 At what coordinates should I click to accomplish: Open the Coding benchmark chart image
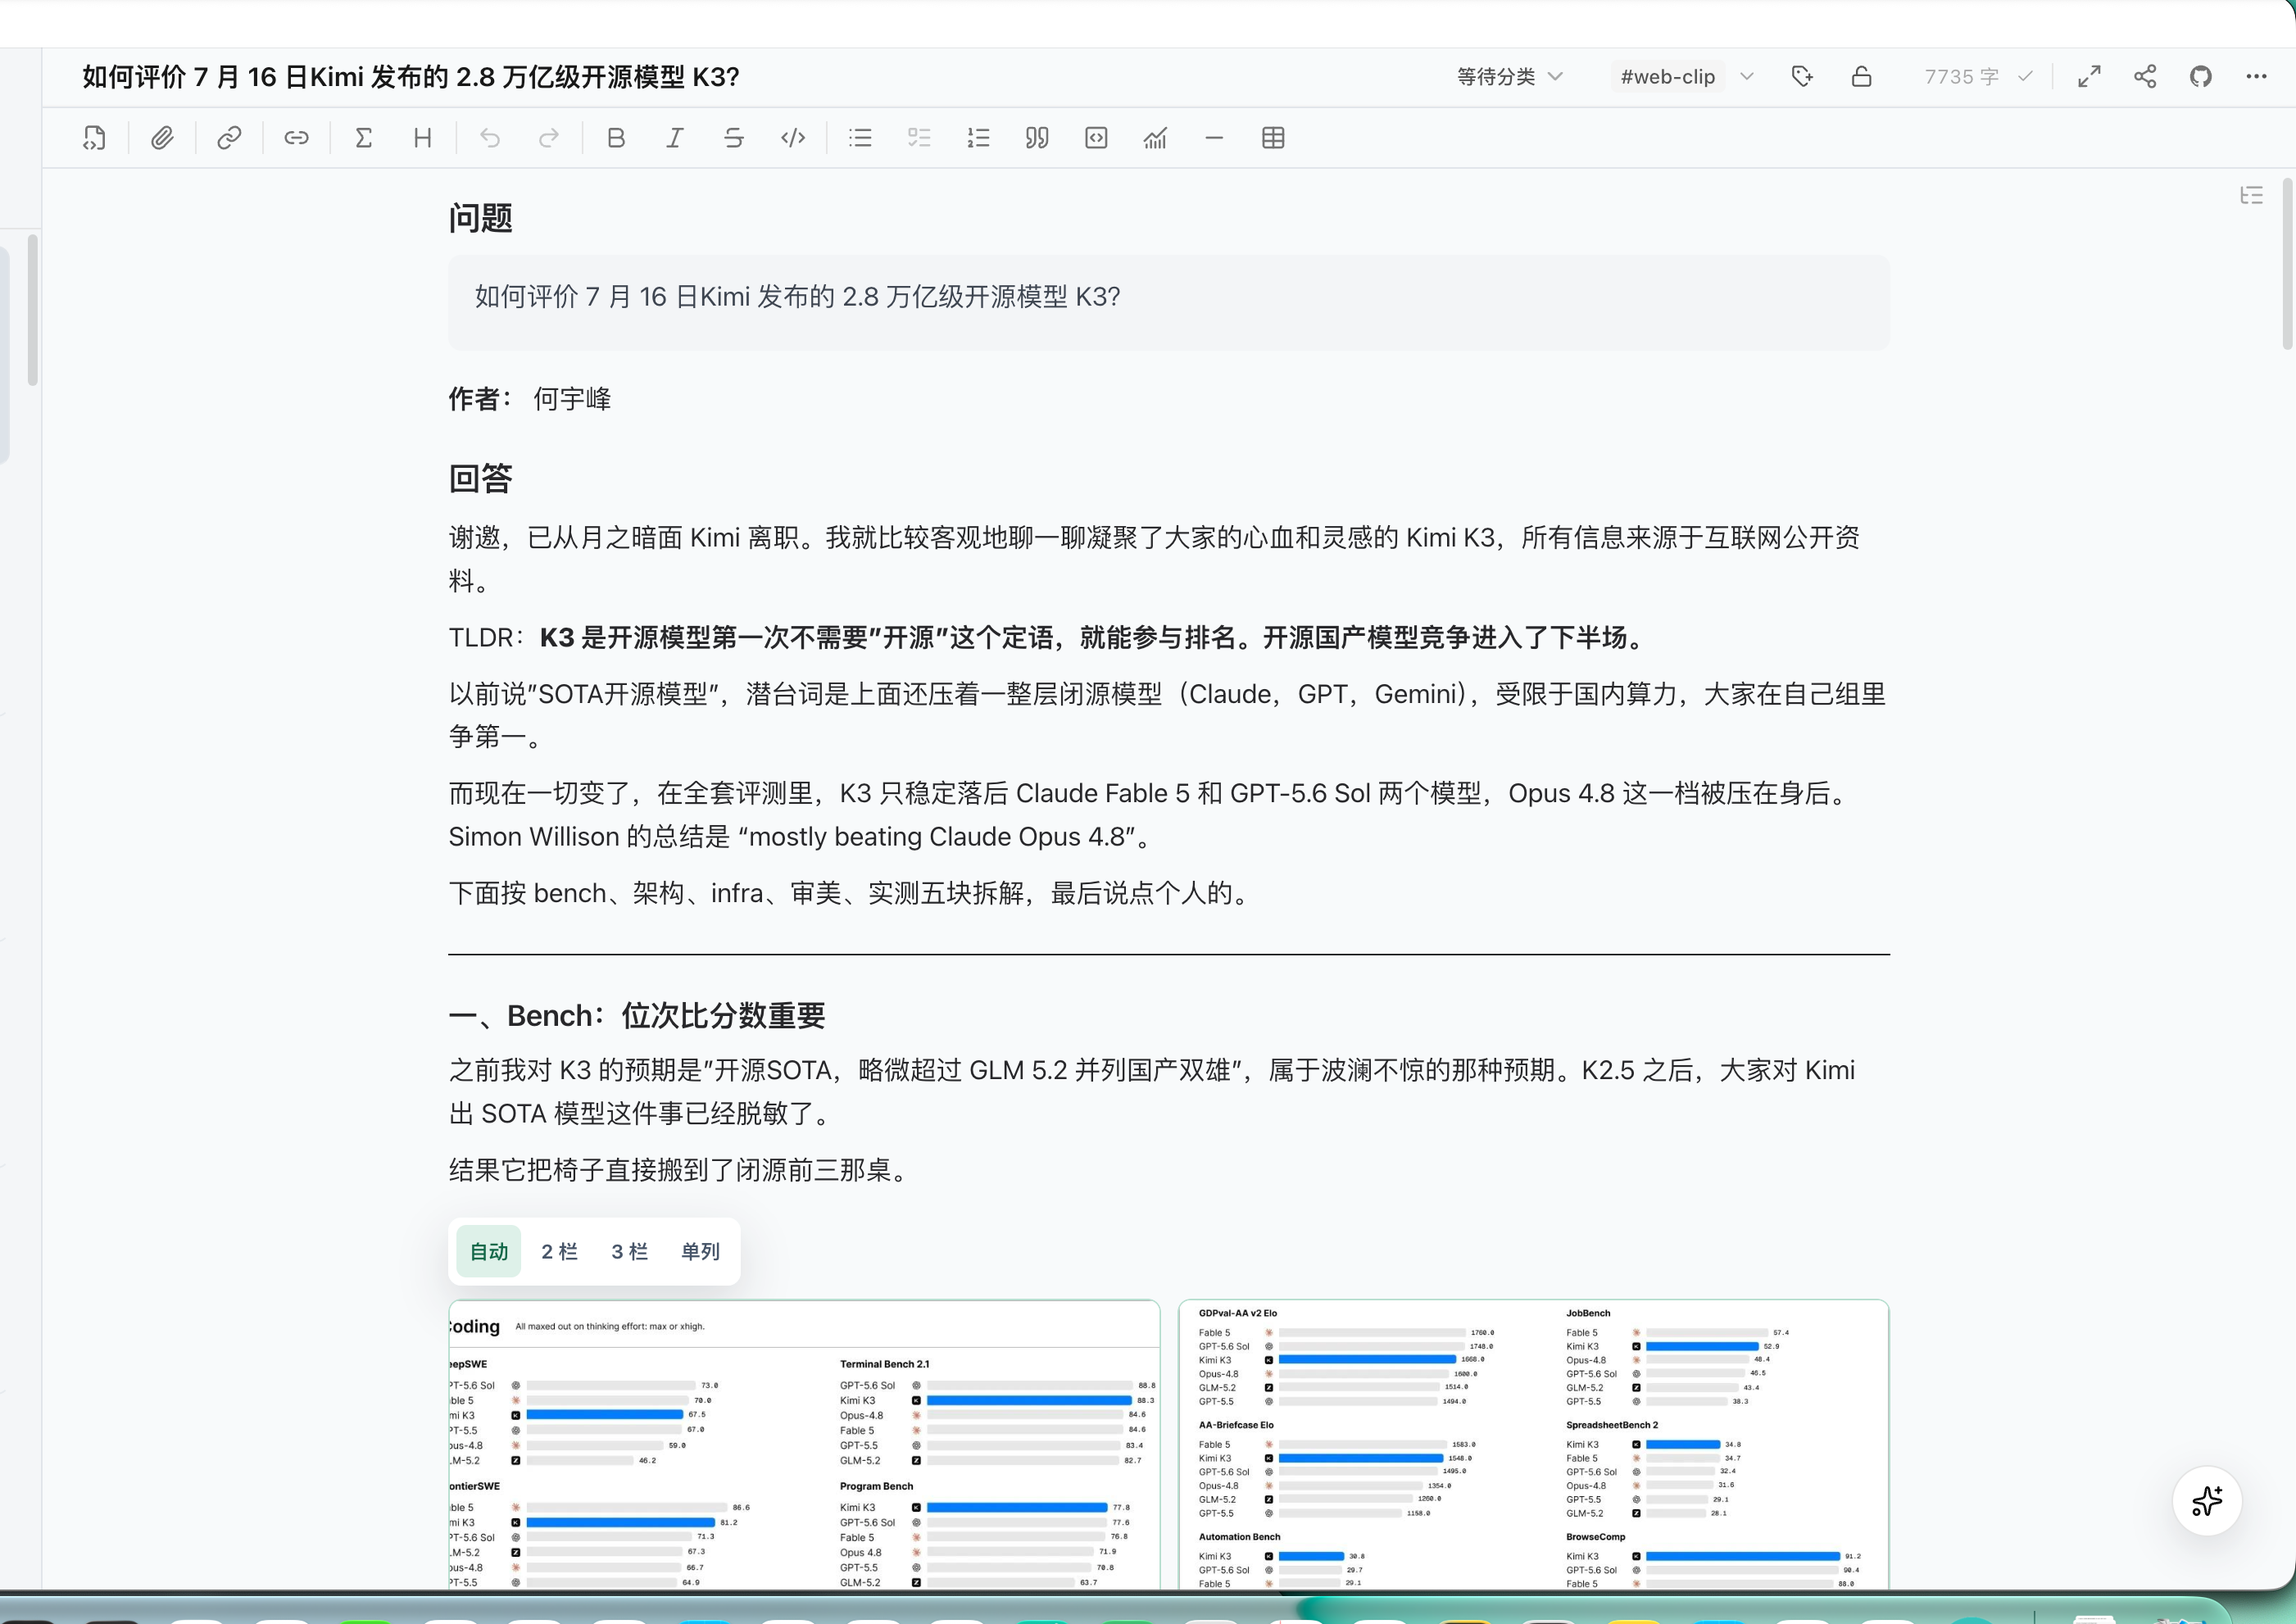pos(804,1444)
